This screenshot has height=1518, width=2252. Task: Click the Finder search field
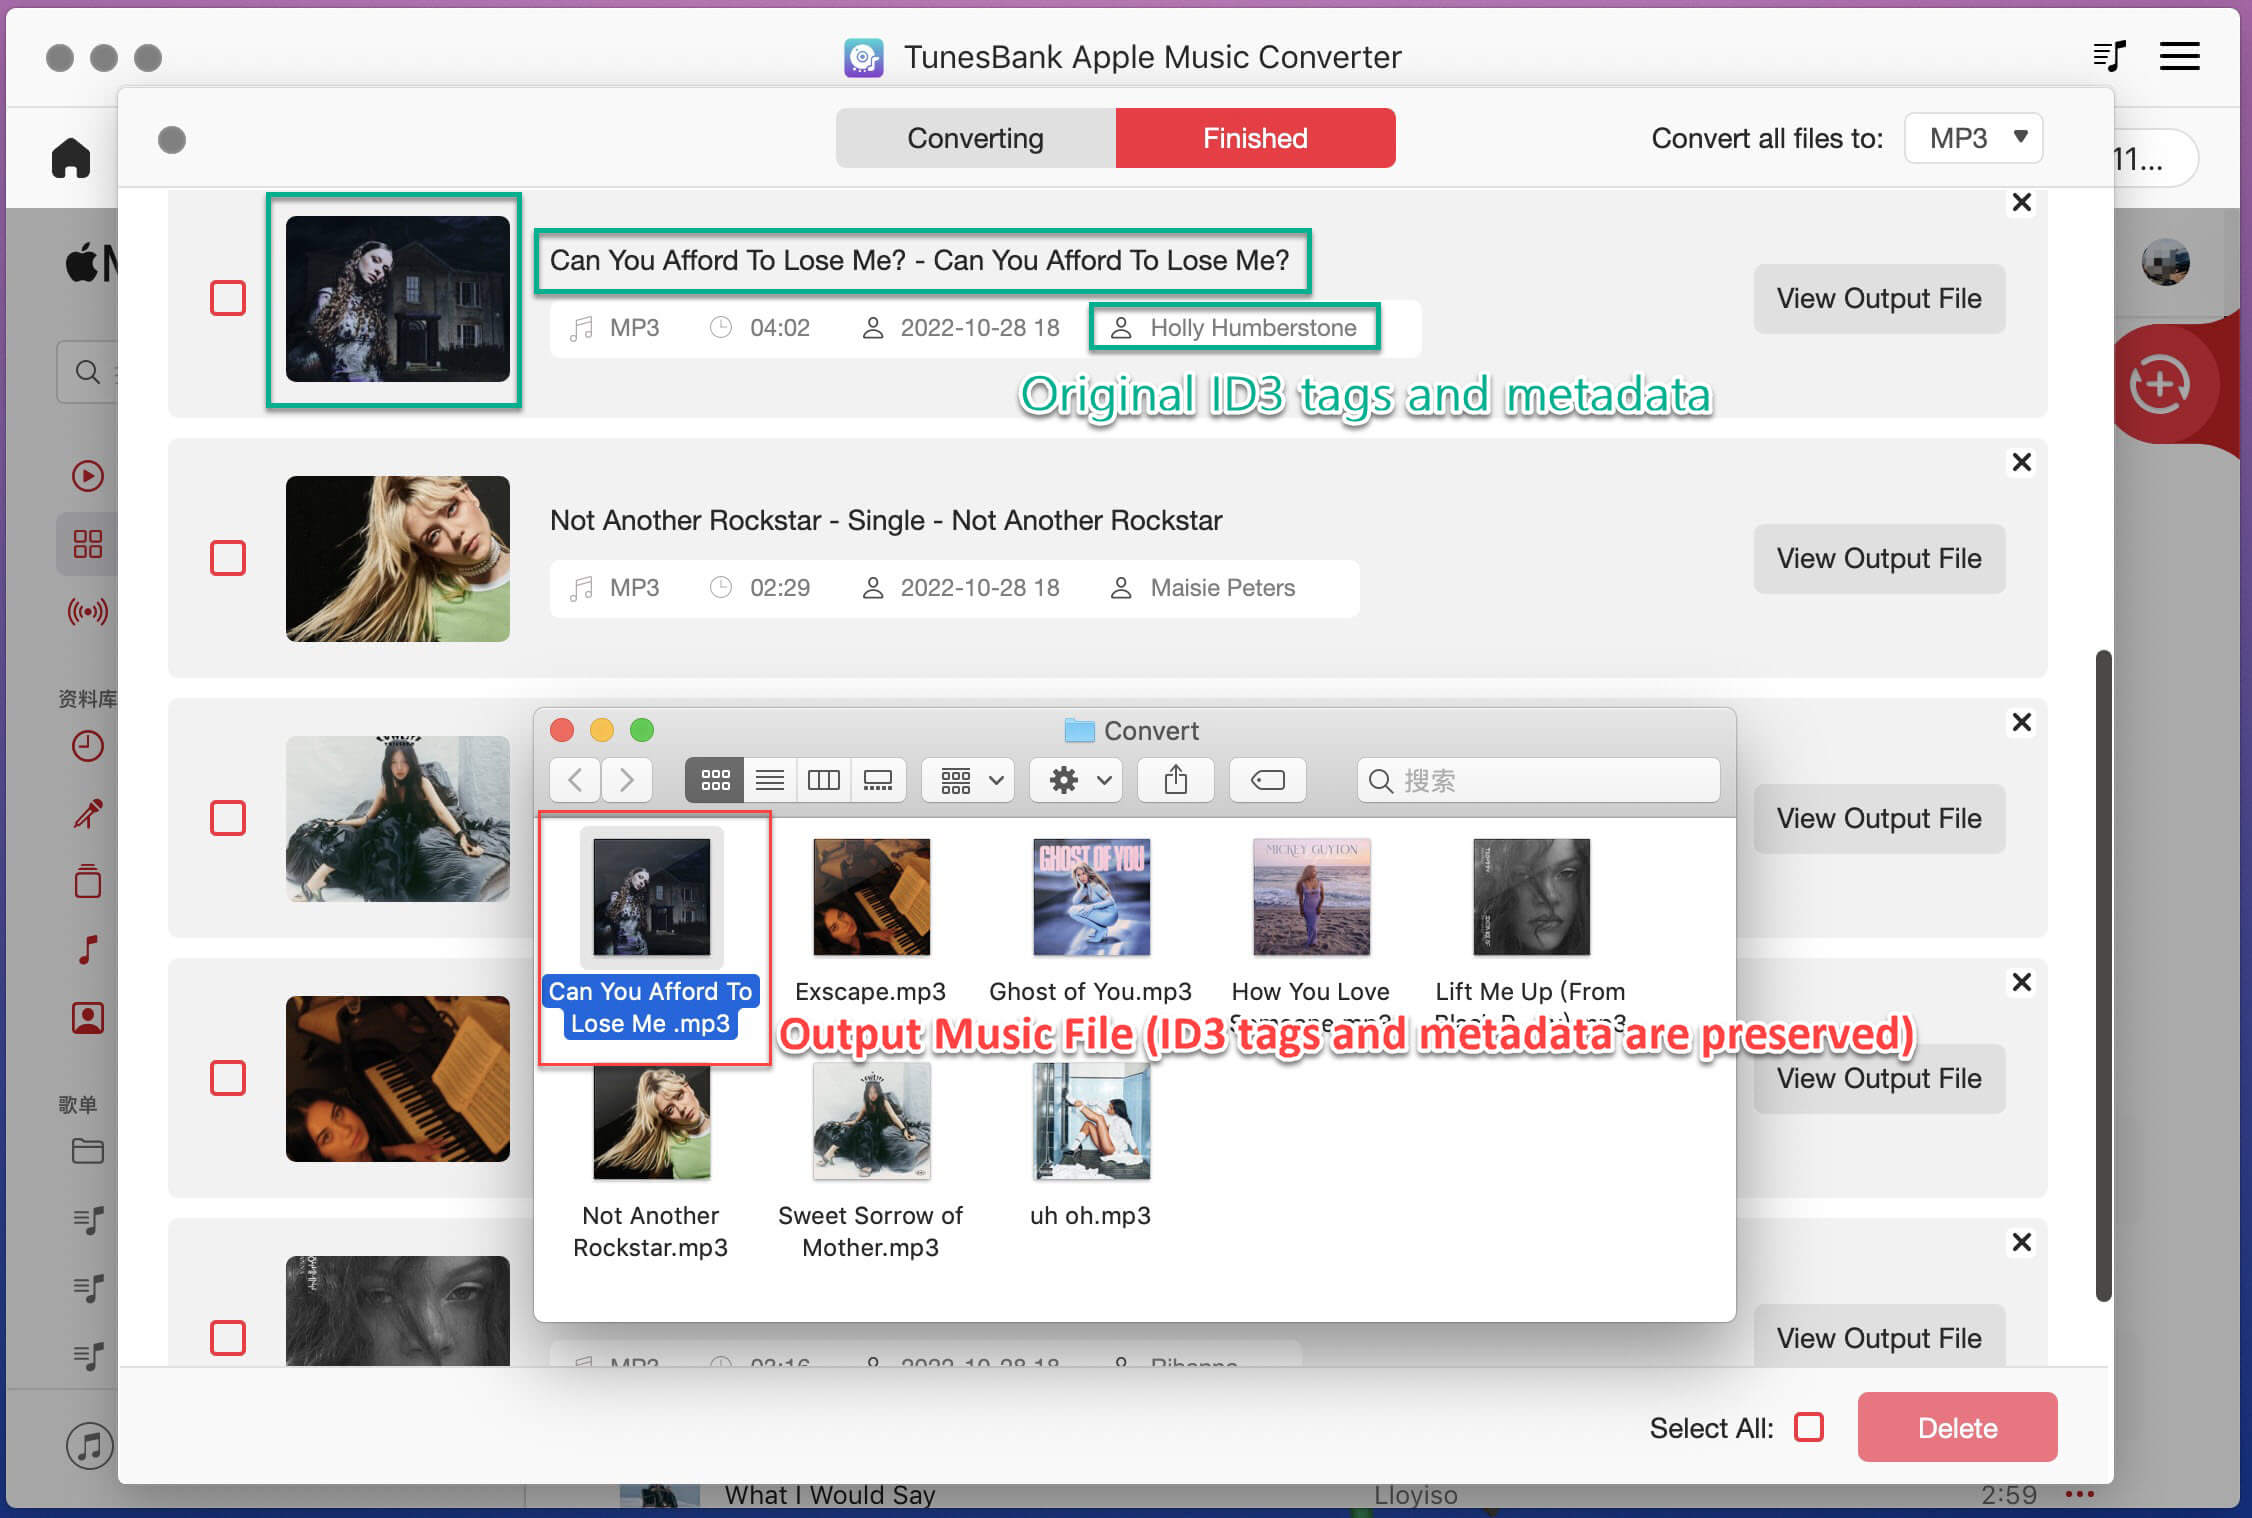(x=1538, y=780)
